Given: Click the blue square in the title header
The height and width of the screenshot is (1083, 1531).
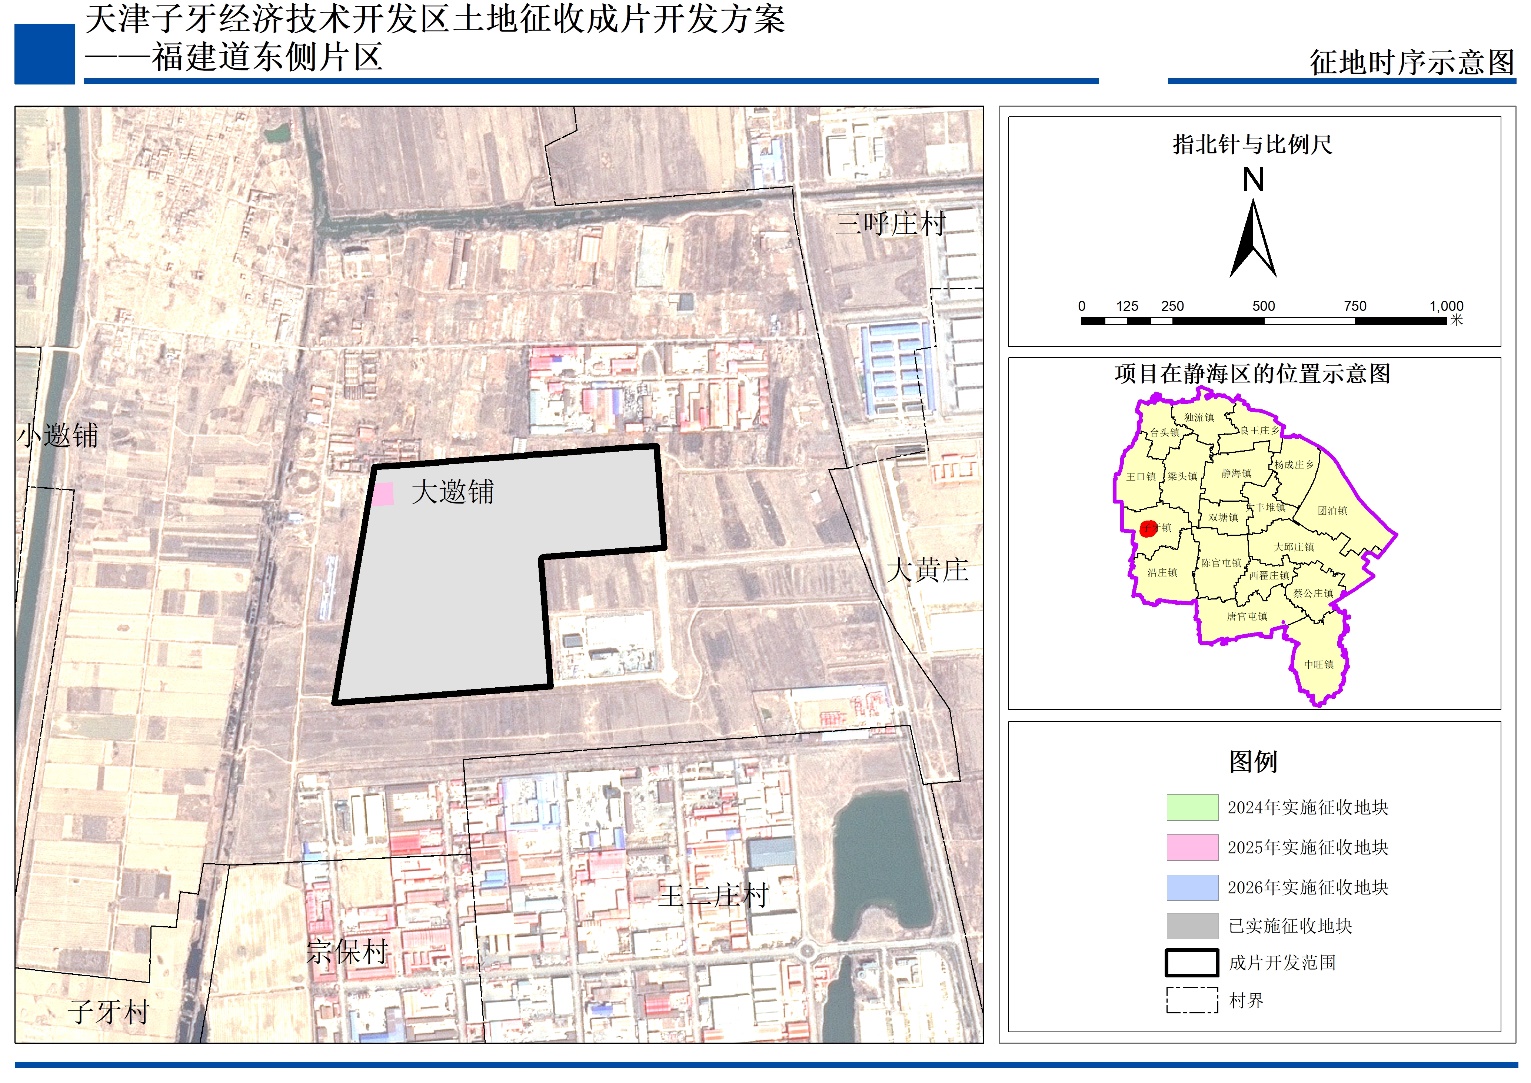Looking at the screenshot, I should click(44, 54).
